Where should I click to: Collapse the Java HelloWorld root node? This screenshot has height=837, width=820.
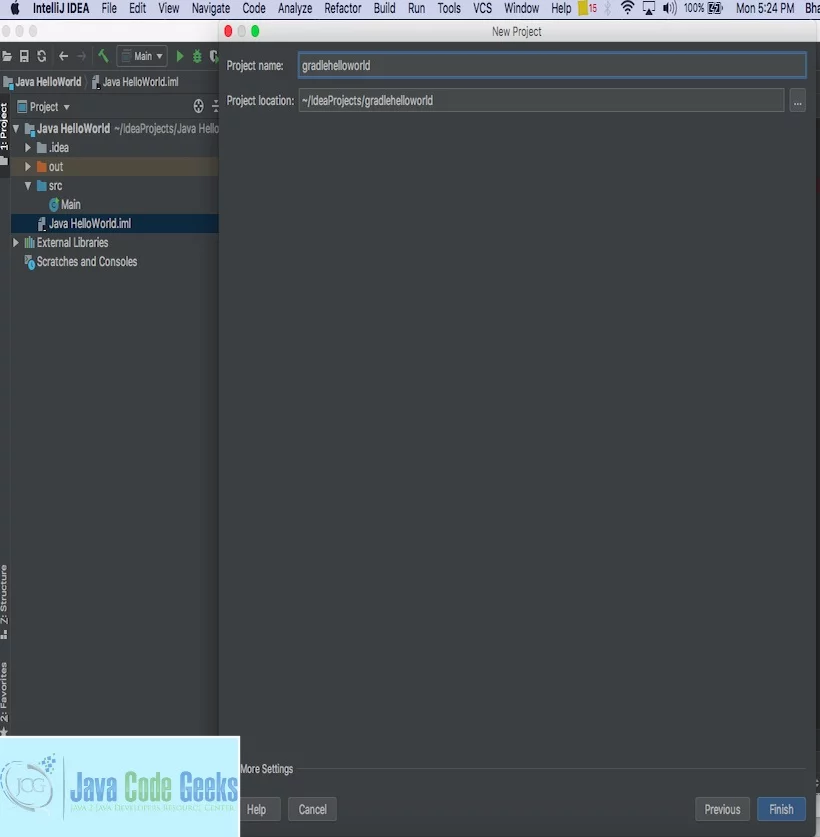[16, 129]
